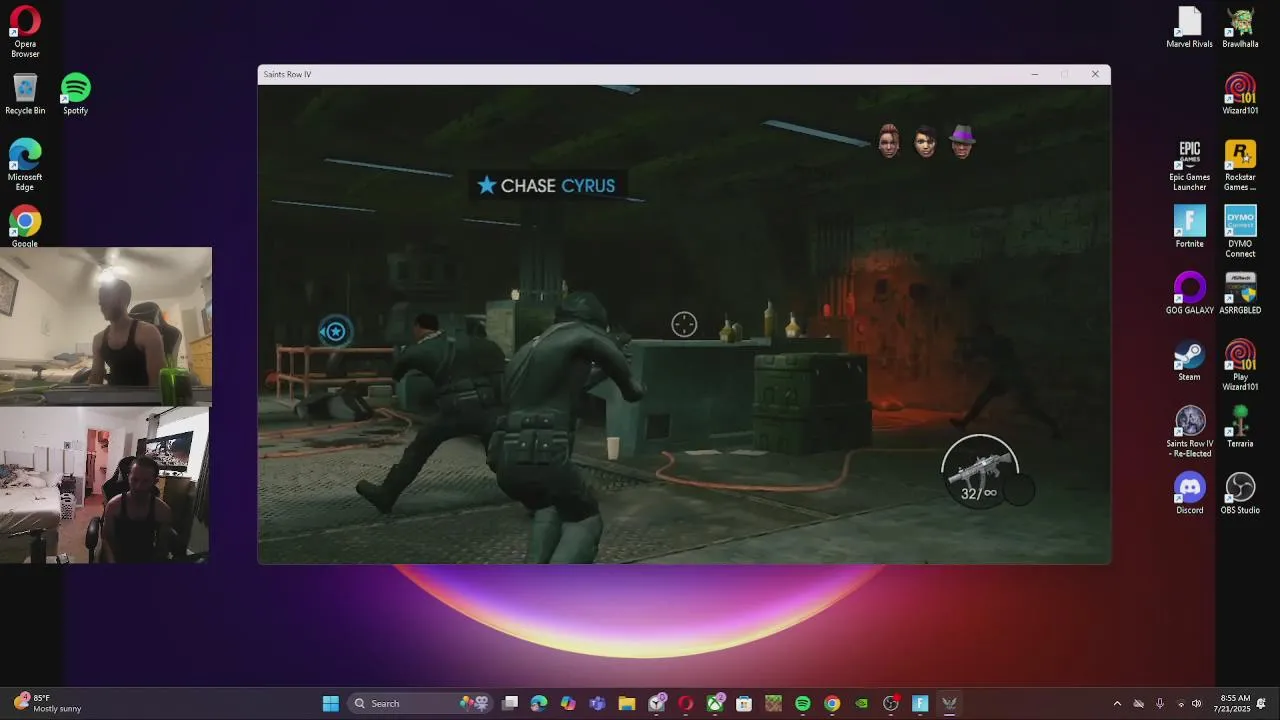Open Opera from the taskbar
Screen dimensions: 1280x720
(x=685, y=704)
